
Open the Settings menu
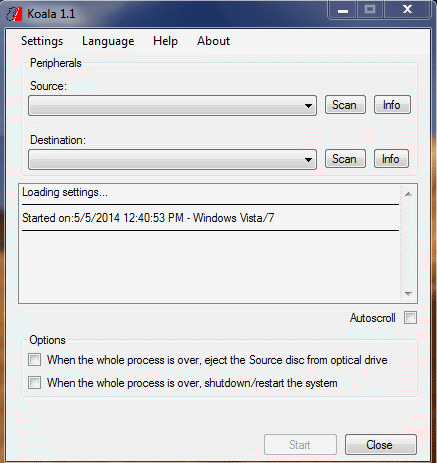42,41
